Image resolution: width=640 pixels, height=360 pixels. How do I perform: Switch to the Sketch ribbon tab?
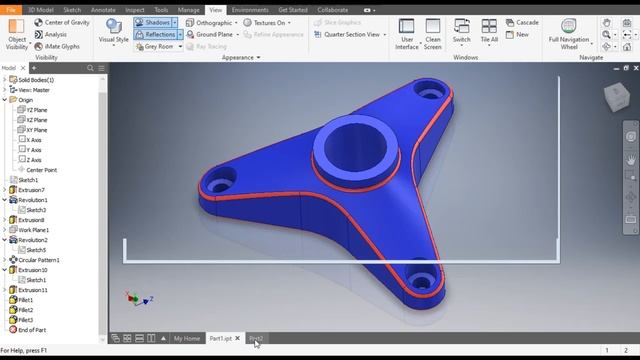click(x=72, y=10)
